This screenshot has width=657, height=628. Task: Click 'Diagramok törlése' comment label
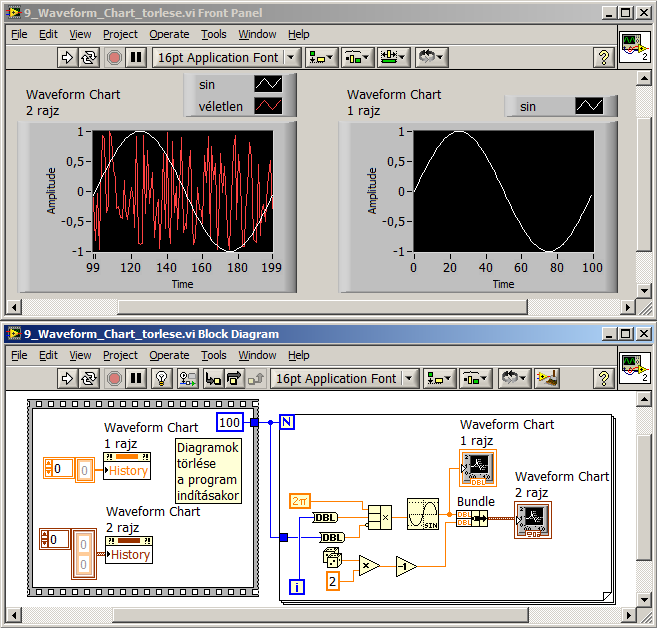click(208, 471)
